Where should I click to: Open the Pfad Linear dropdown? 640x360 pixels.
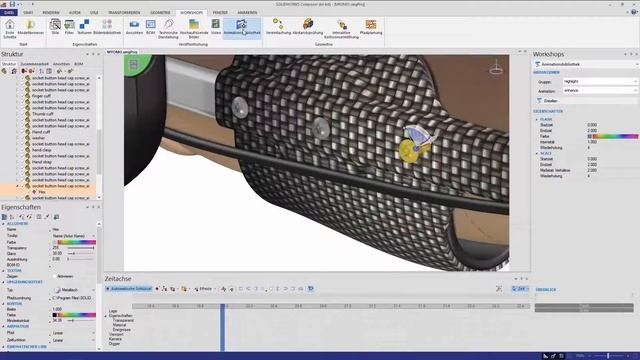(x=73, y=333)
